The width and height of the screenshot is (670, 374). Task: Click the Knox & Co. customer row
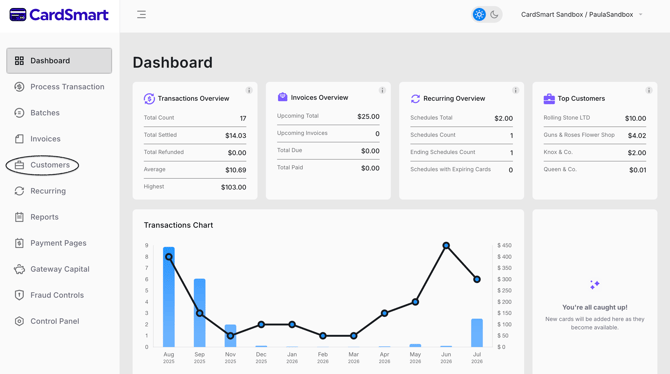coord(595,153)
